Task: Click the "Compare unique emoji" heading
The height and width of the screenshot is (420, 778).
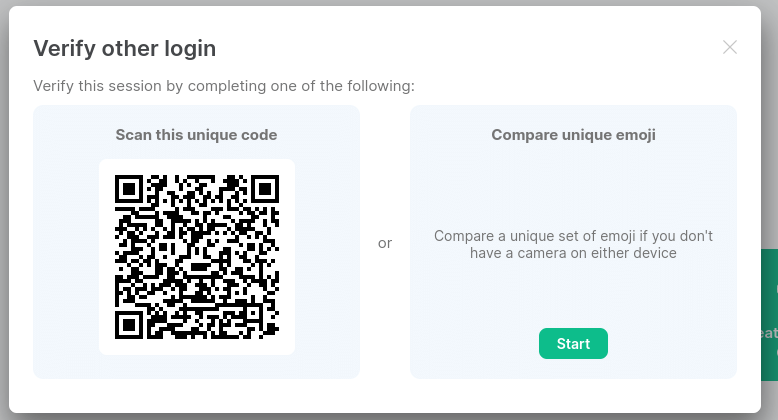Action: coord(573,135)
